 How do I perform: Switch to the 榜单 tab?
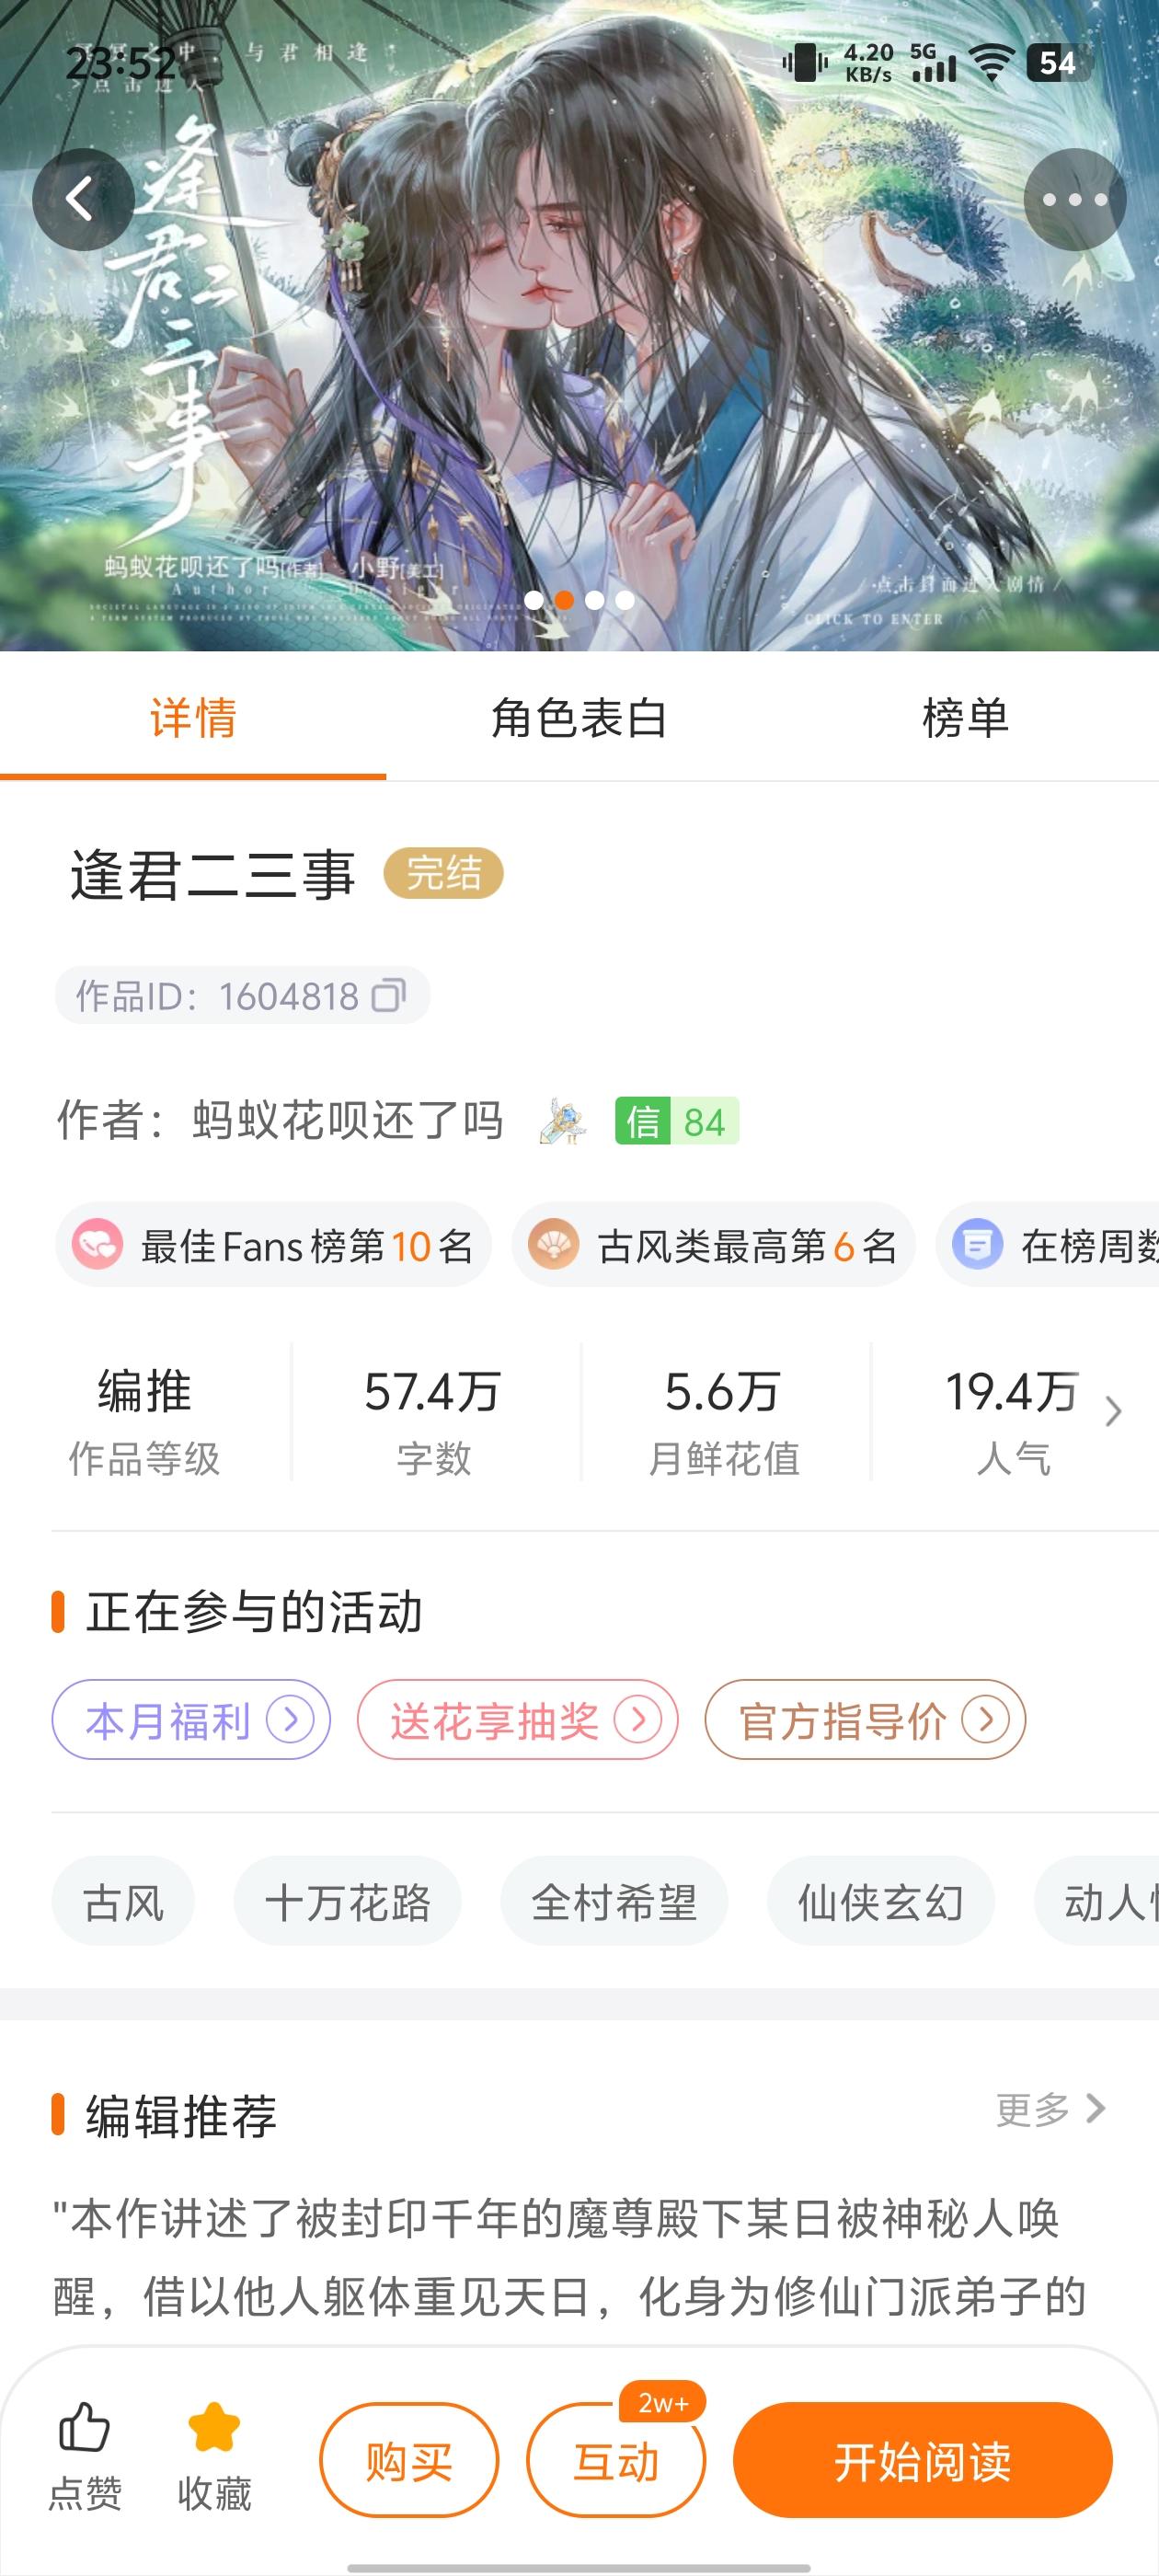point(965,718)
